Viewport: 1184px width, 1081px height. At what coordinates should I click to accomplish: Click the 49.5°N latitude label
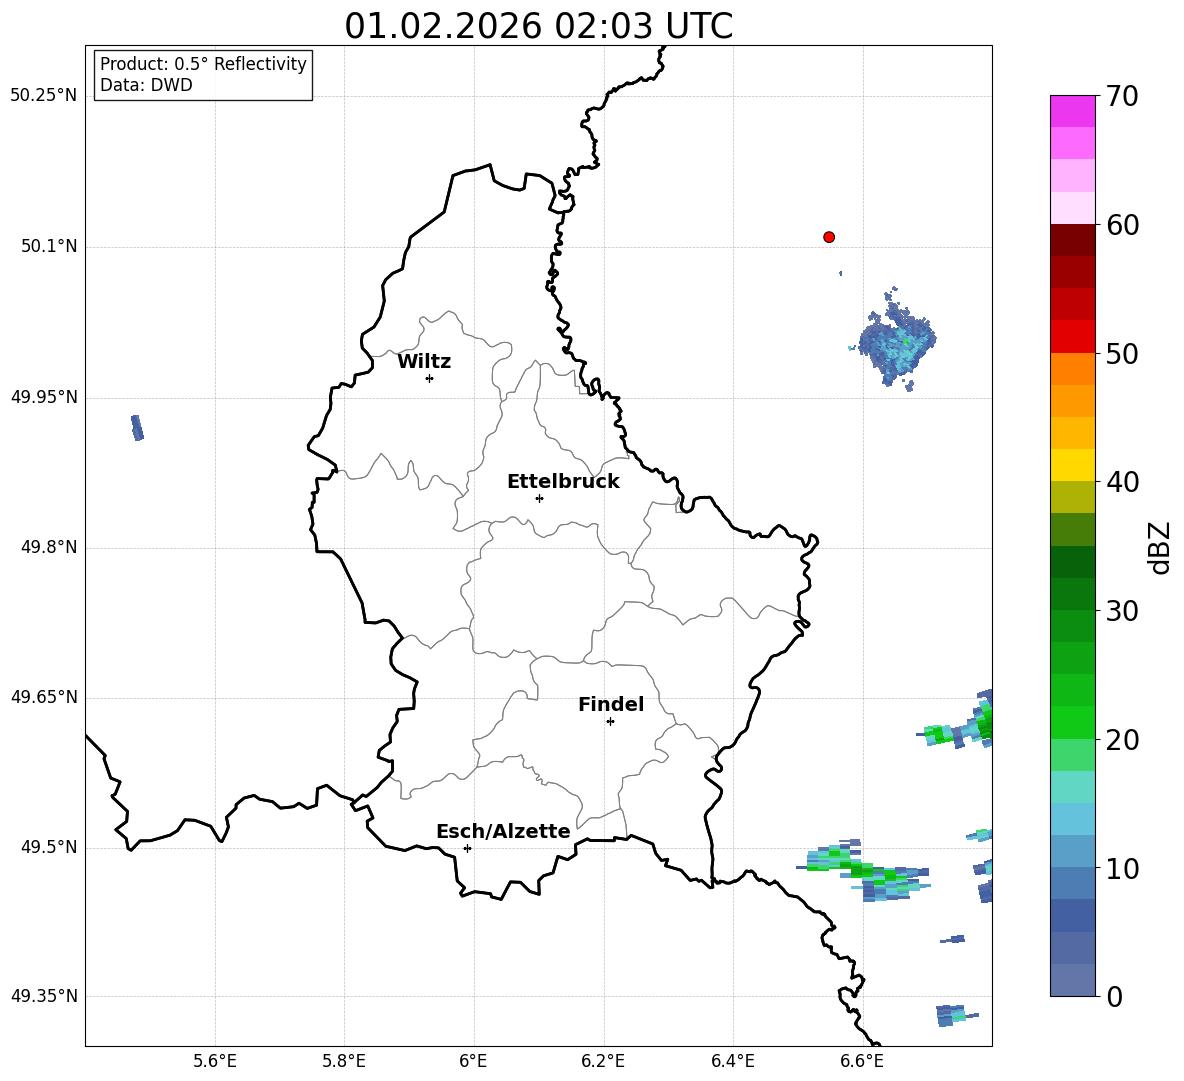pyautogui.click(x=49, y=847)
